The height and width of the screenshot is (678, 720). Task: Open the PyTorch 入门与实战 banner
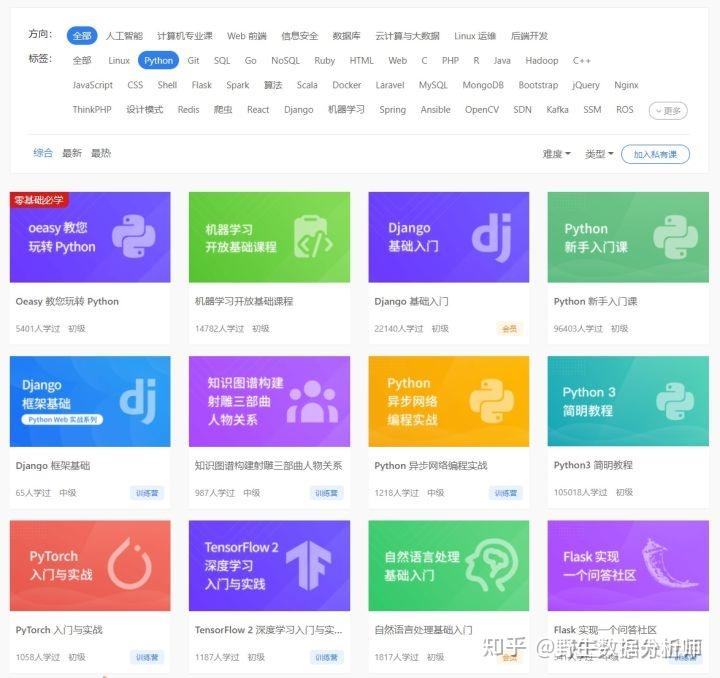click(90, 566)
